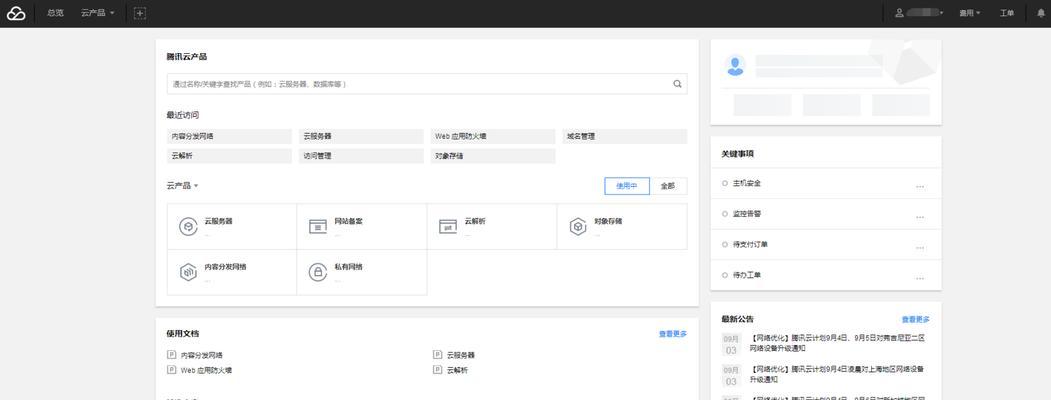Click the magnifier search icon
Viewport: 1051px width, 400px height.
pos(677,84)
